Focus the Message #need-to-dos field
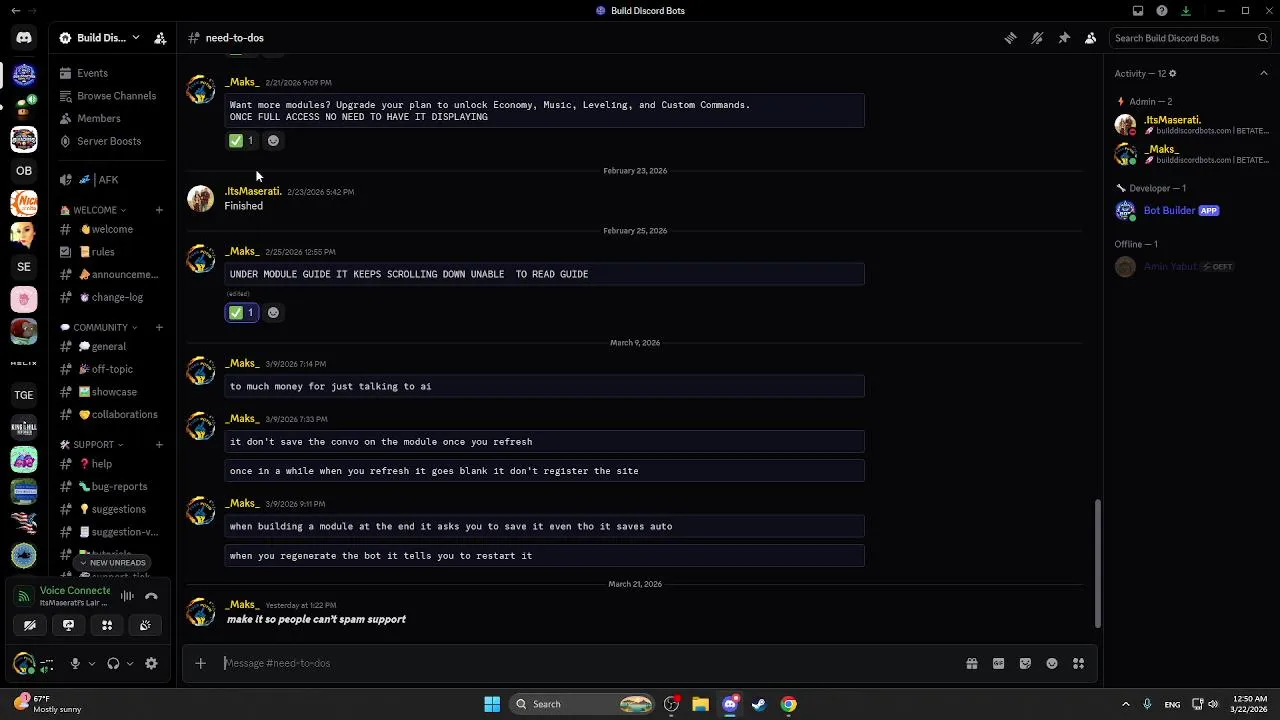The image size is (1280, 720). point(590,663)
